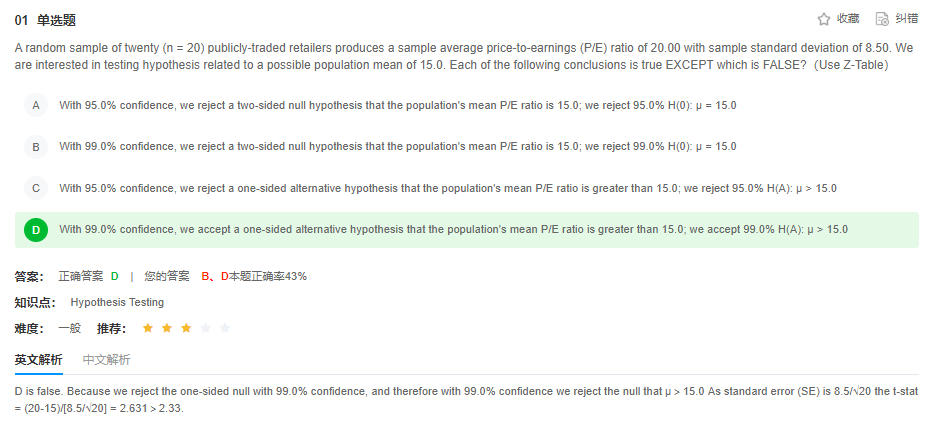The width and height of the screenshot is (941, 430).
Task: Select answer option C circle
Action: [x=36, y=188]
